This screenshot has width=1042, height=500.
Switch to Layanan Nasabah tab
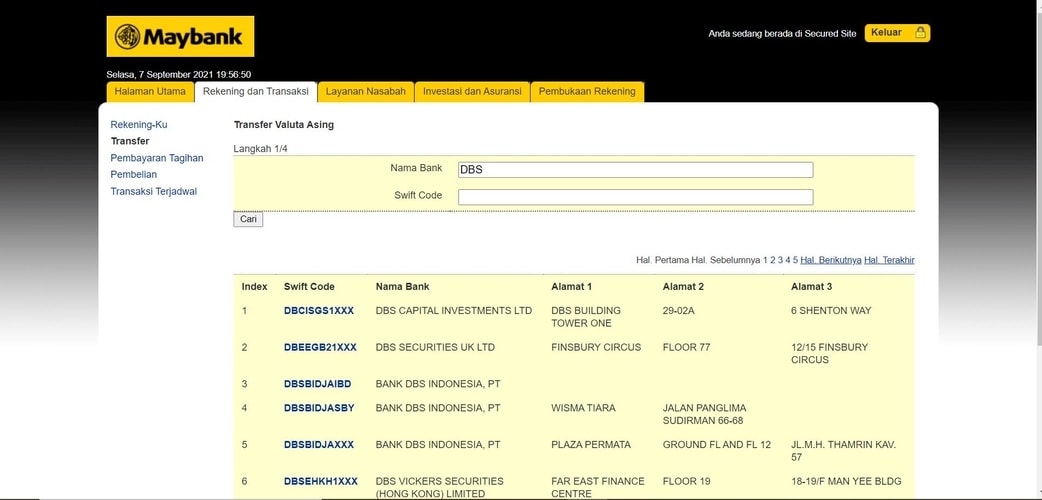click(365, 92)
